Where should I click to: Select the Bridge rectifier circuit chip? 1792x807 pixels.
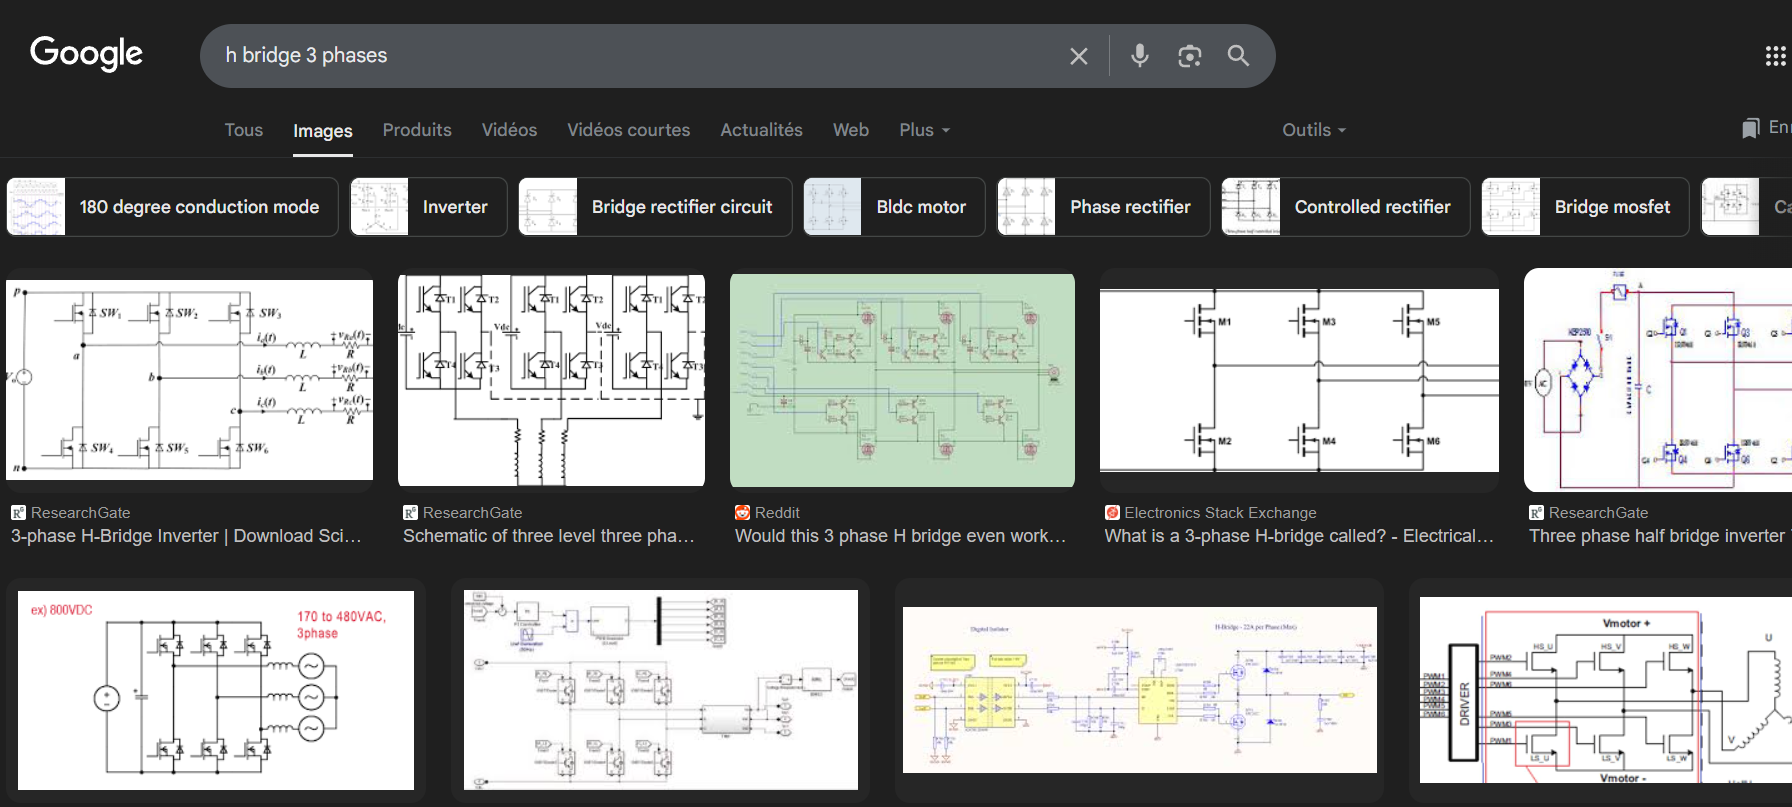pyautogui.click(x=655, y=207)
